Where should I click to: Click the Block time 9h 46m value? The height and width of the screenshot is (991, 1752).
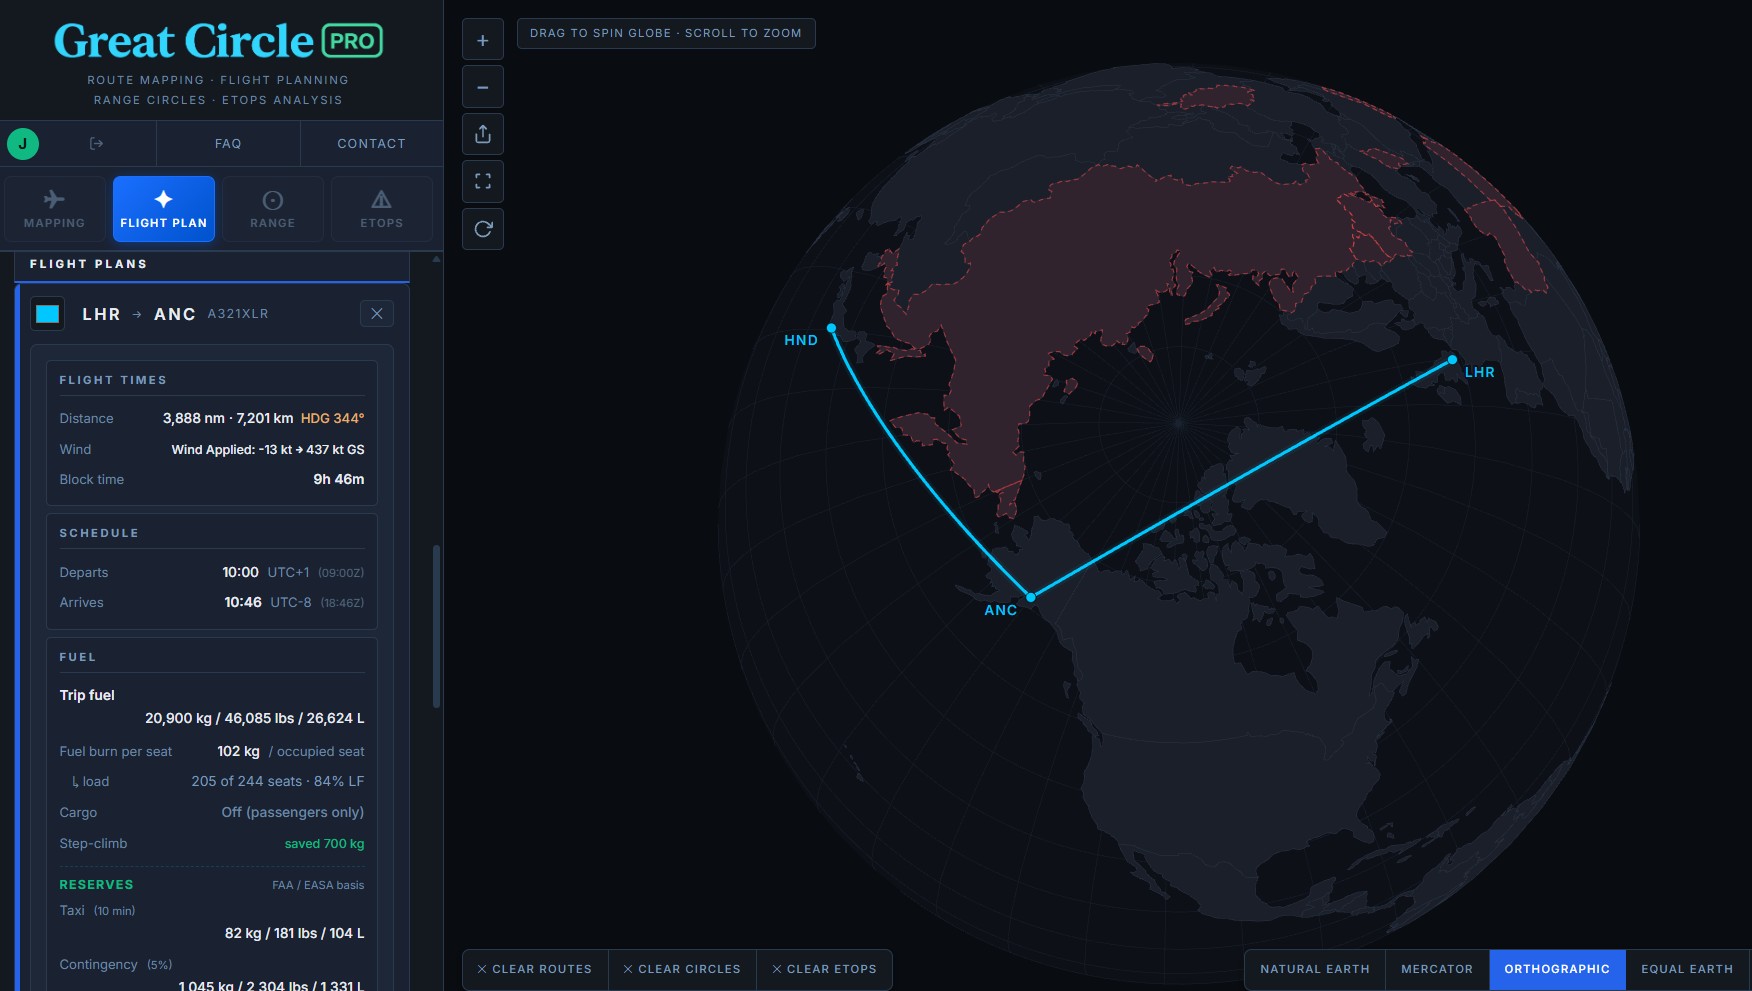(x=339, y=480)
